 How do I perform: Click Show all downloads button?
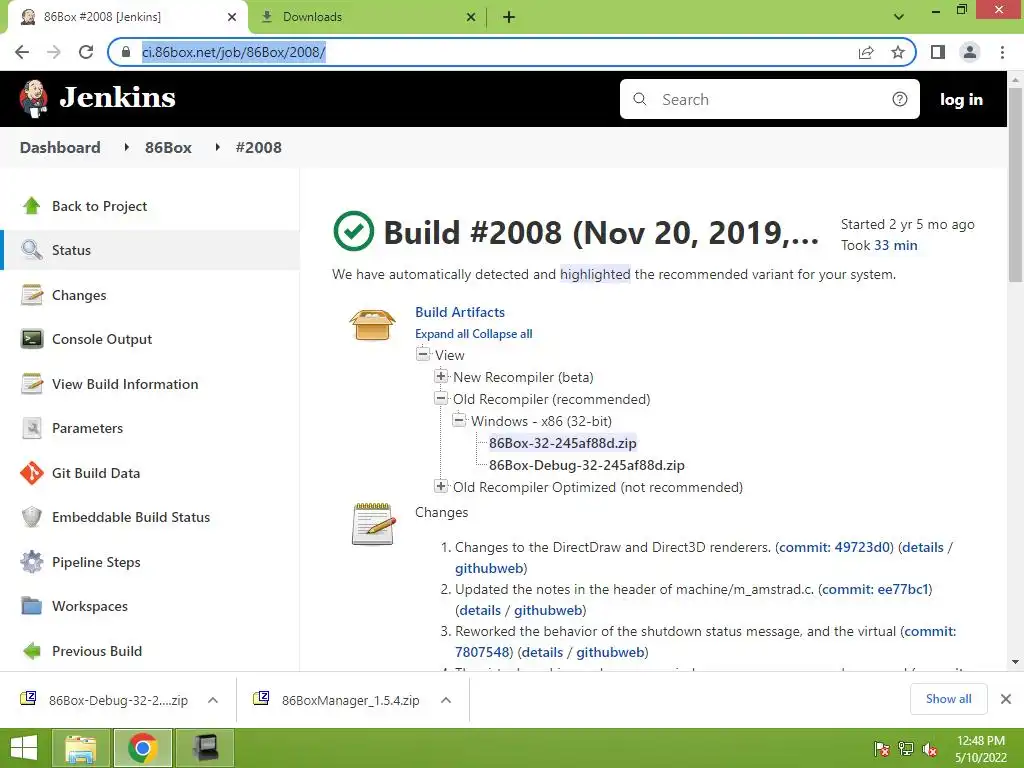point(948,699)
